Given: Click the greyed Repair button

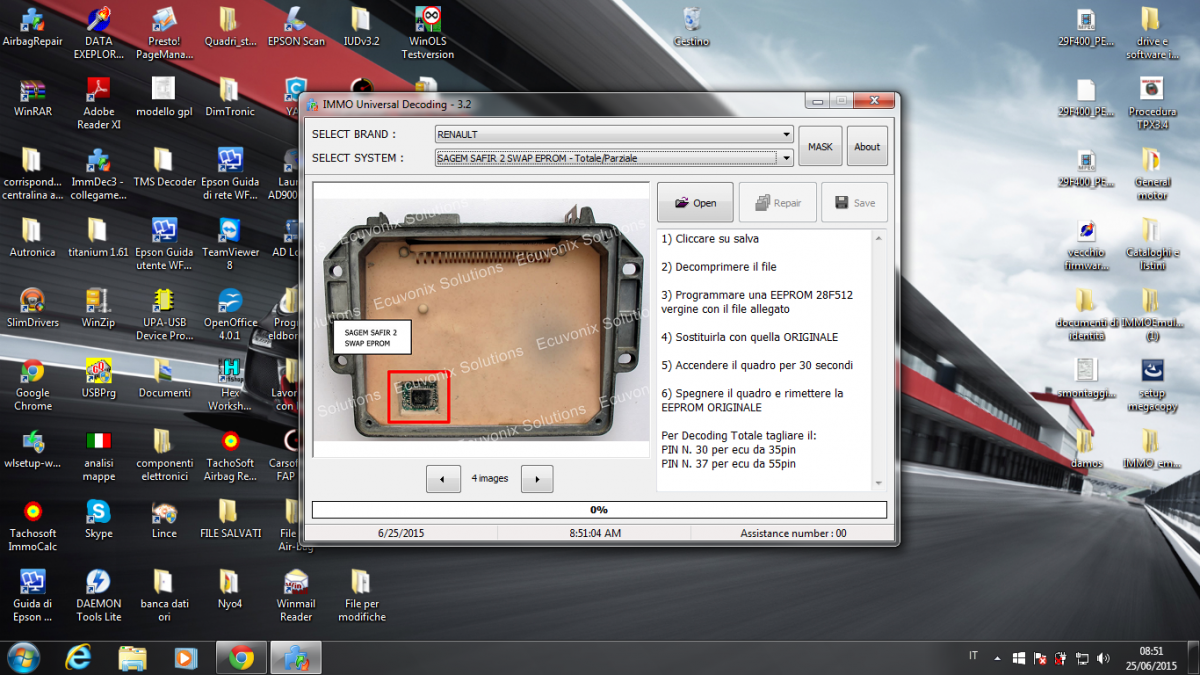Looking at the screenshot, I should [x=777, y=203].
